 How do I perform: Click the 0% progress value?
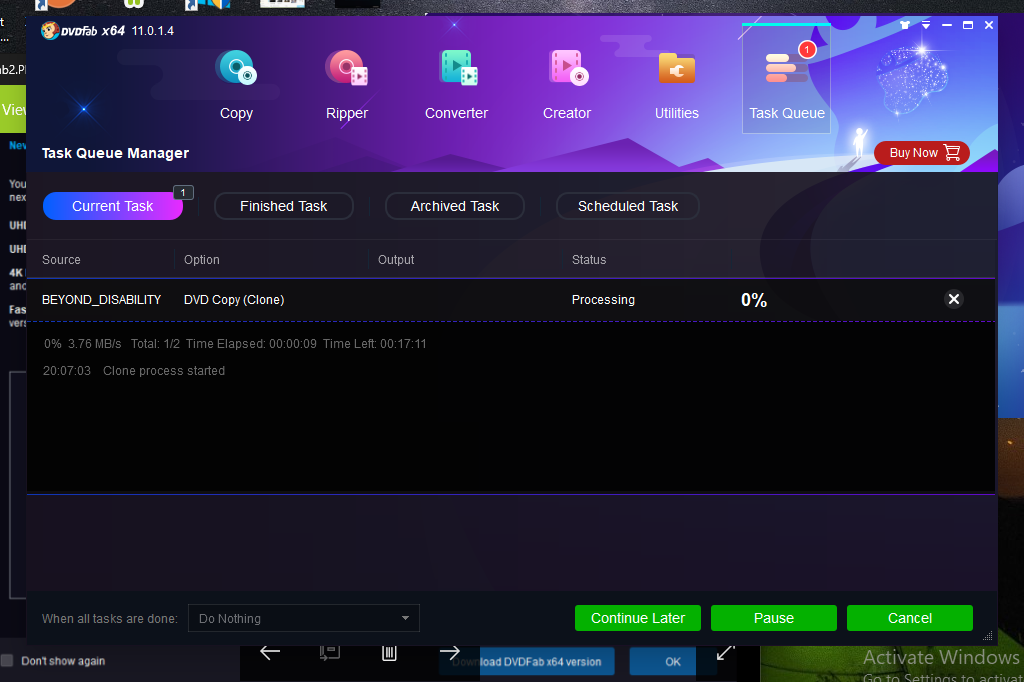tap(754, 300)
